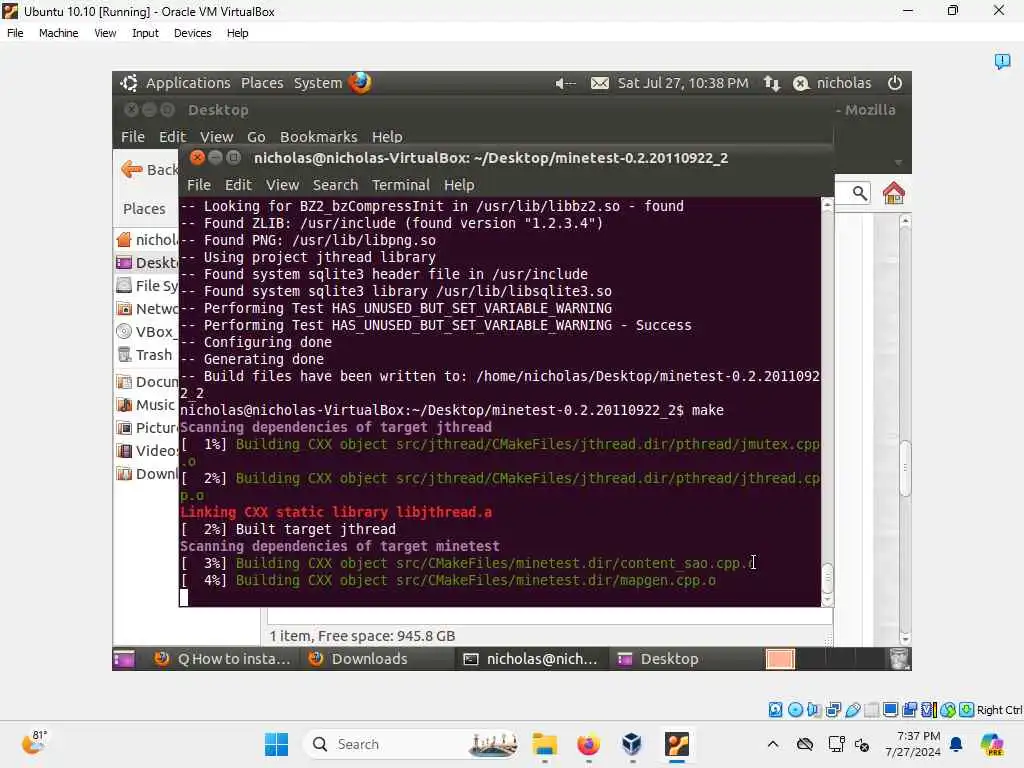
Task: Open VirtualBox File menu
Action: tap(15, 33)
